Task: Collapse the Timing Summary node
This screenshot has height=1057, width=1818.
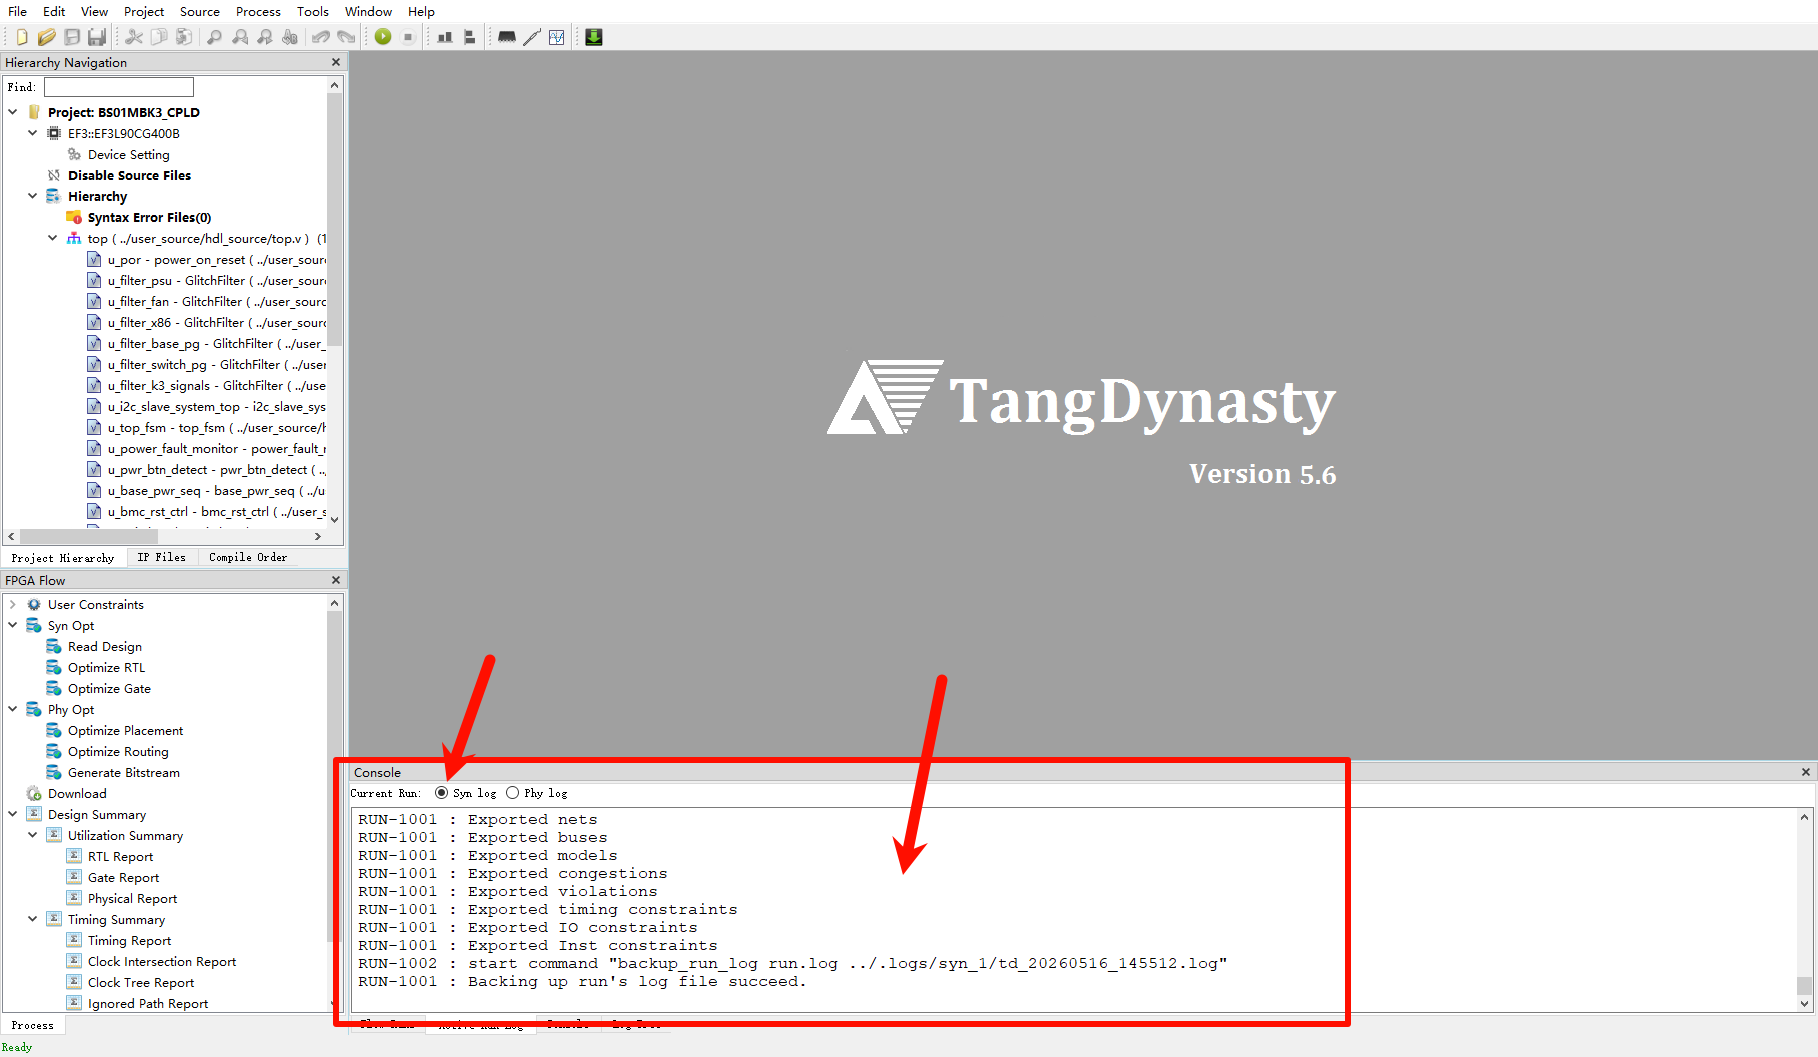Action: [x=33, y=919]
